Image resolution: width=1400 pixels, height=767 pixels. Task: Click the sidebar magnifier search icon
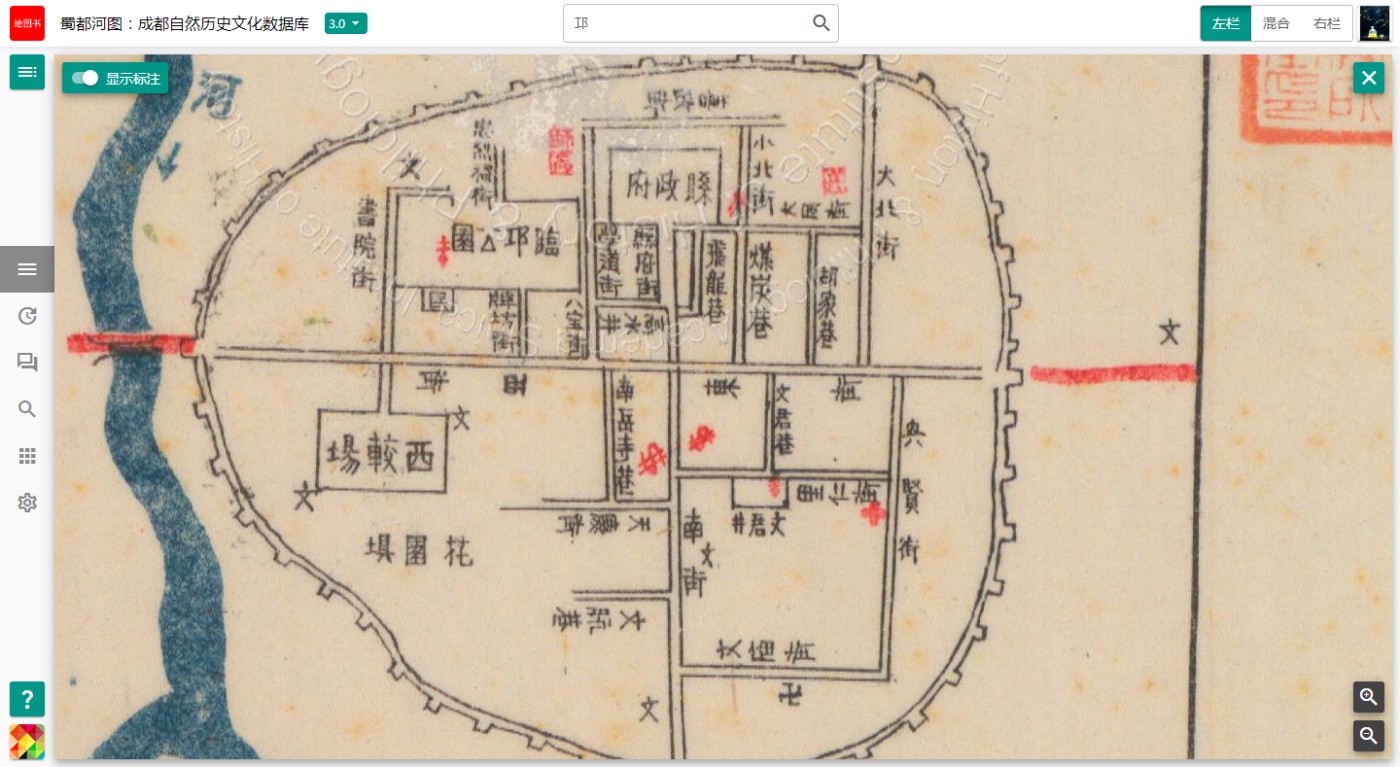(x=27, y=409)
